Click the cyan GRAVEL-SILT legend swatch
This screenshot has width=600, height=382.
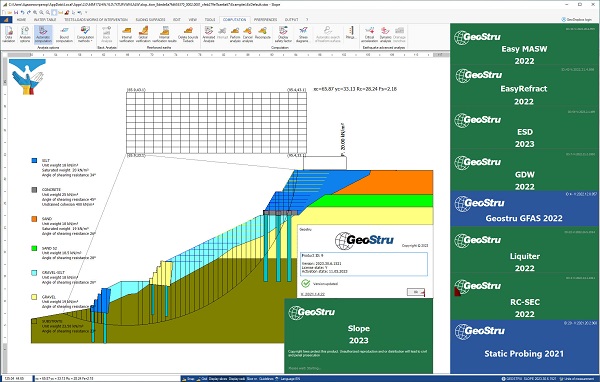[x=34, y=273]
